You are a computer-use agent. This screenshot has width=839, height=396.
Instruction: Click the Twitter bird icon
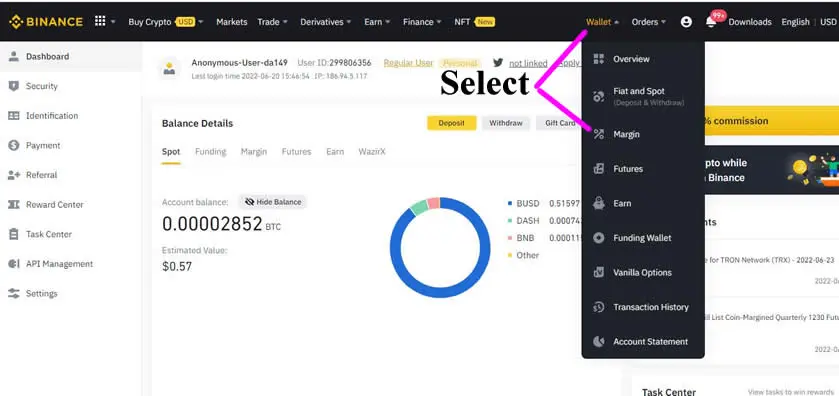click(x=498, y=63)
